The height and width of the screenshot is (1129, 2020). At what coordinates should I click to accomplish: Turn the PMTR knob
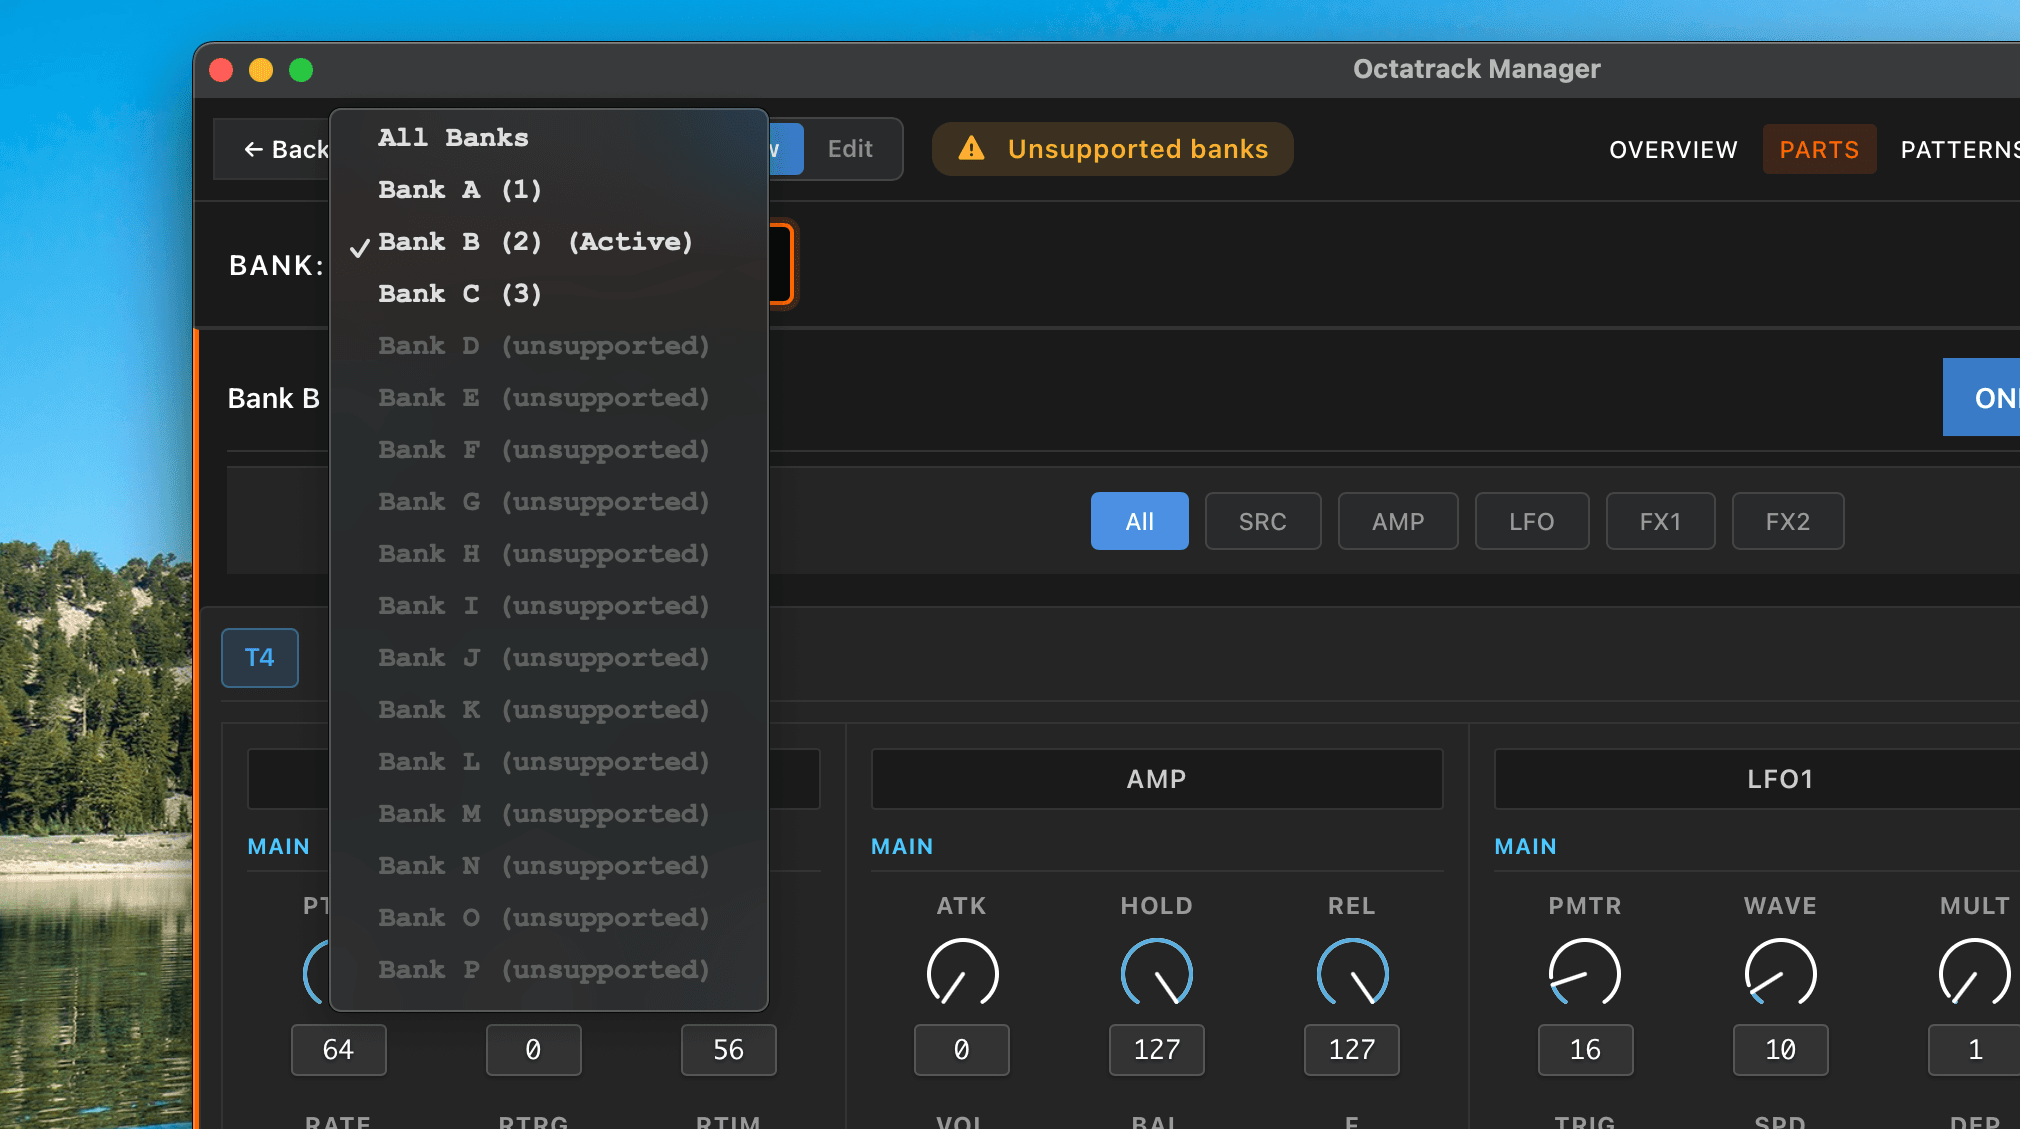tap(1584, 972)
